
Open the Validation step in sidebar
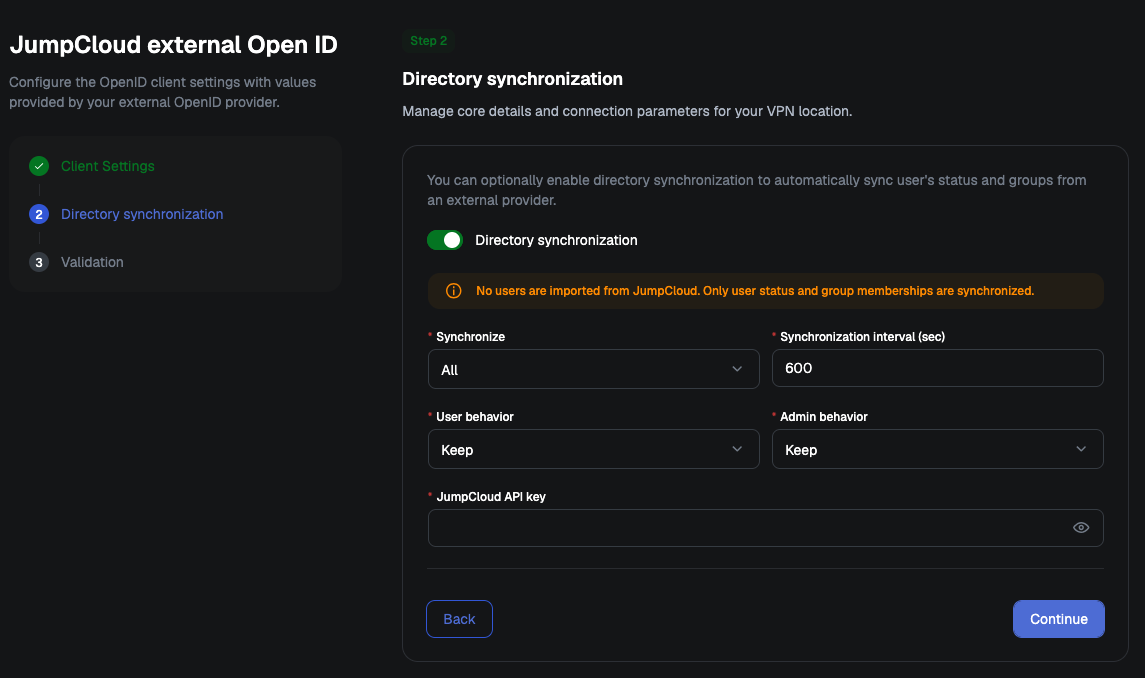click(92, 262)
